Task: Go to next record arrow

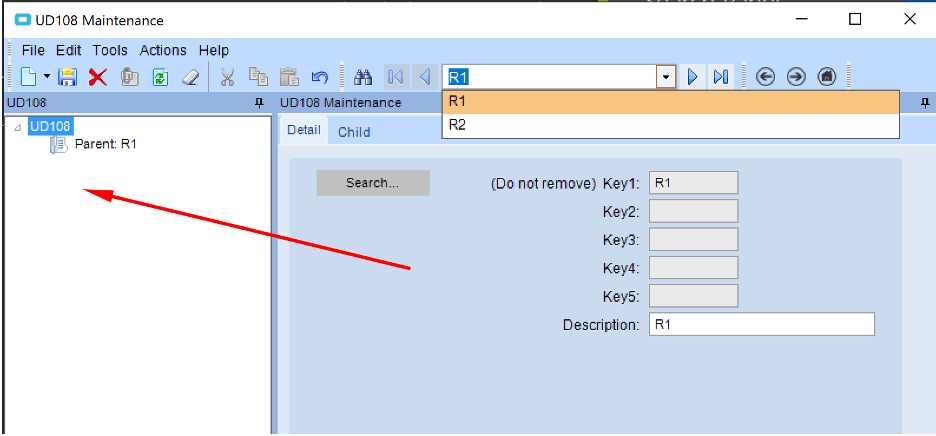Action: (x=692, y=77)
